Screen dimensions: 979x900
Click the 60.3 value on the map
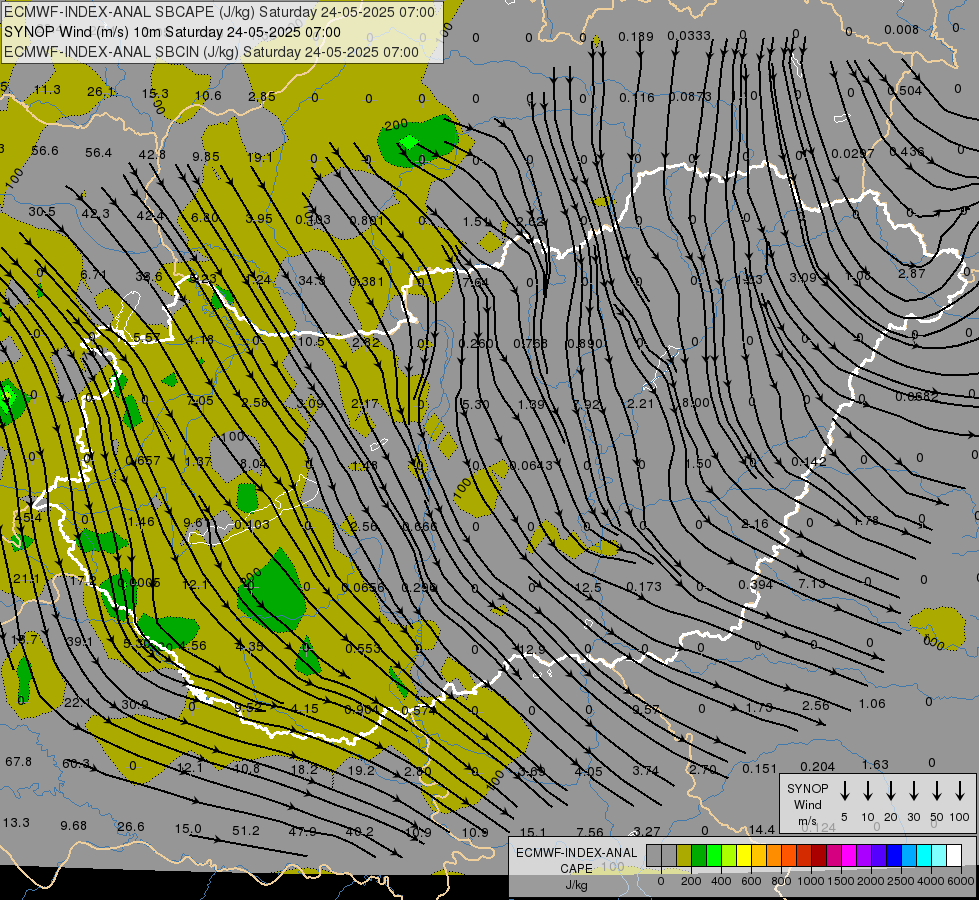point(76,763)
